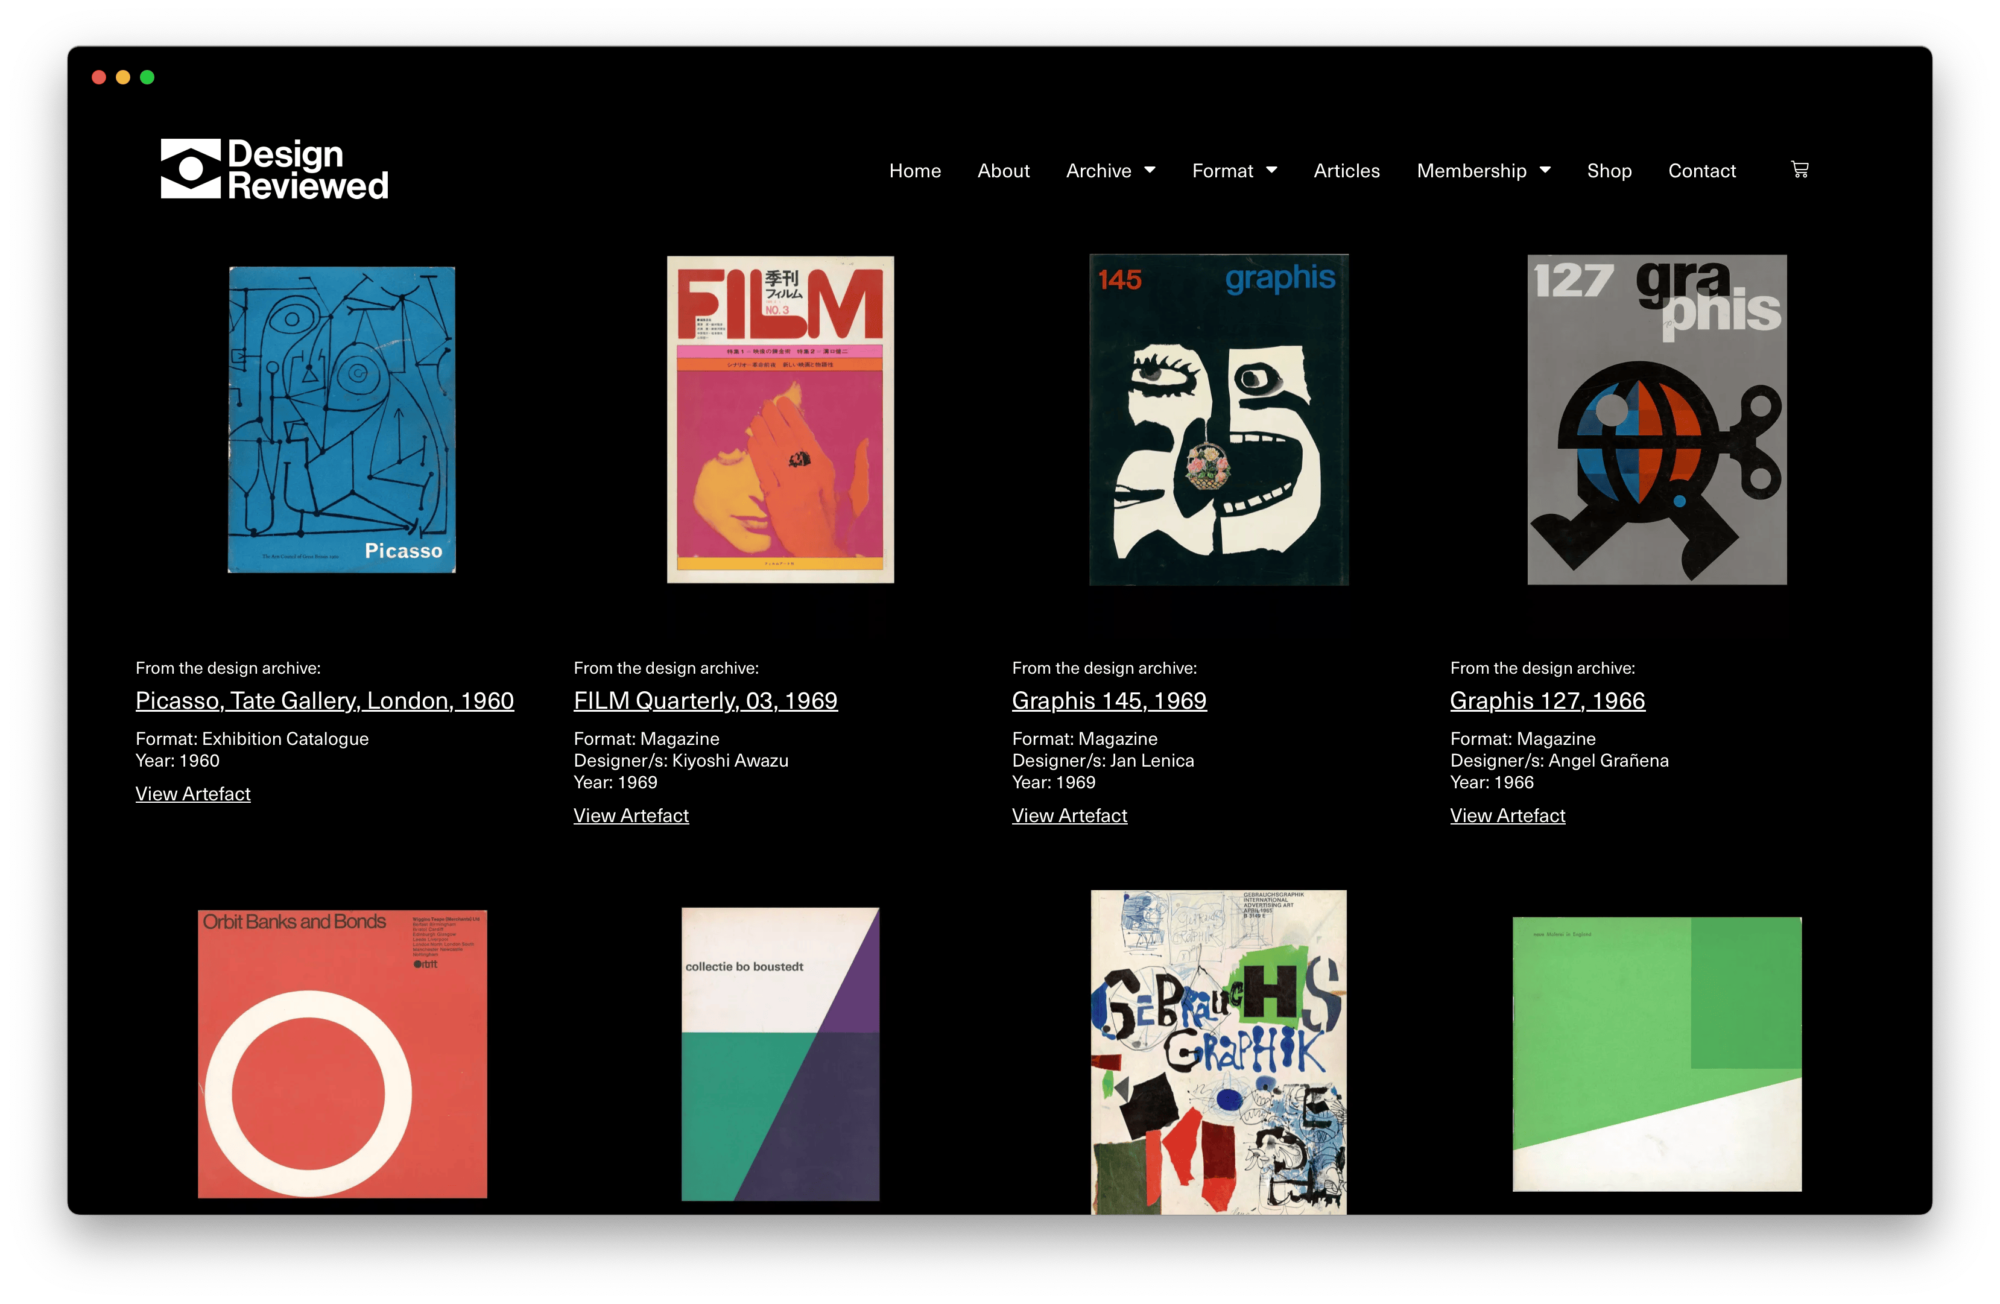Expand the Membership dropdown arrow
Screen dimensions: 2000x1304
1546,170
